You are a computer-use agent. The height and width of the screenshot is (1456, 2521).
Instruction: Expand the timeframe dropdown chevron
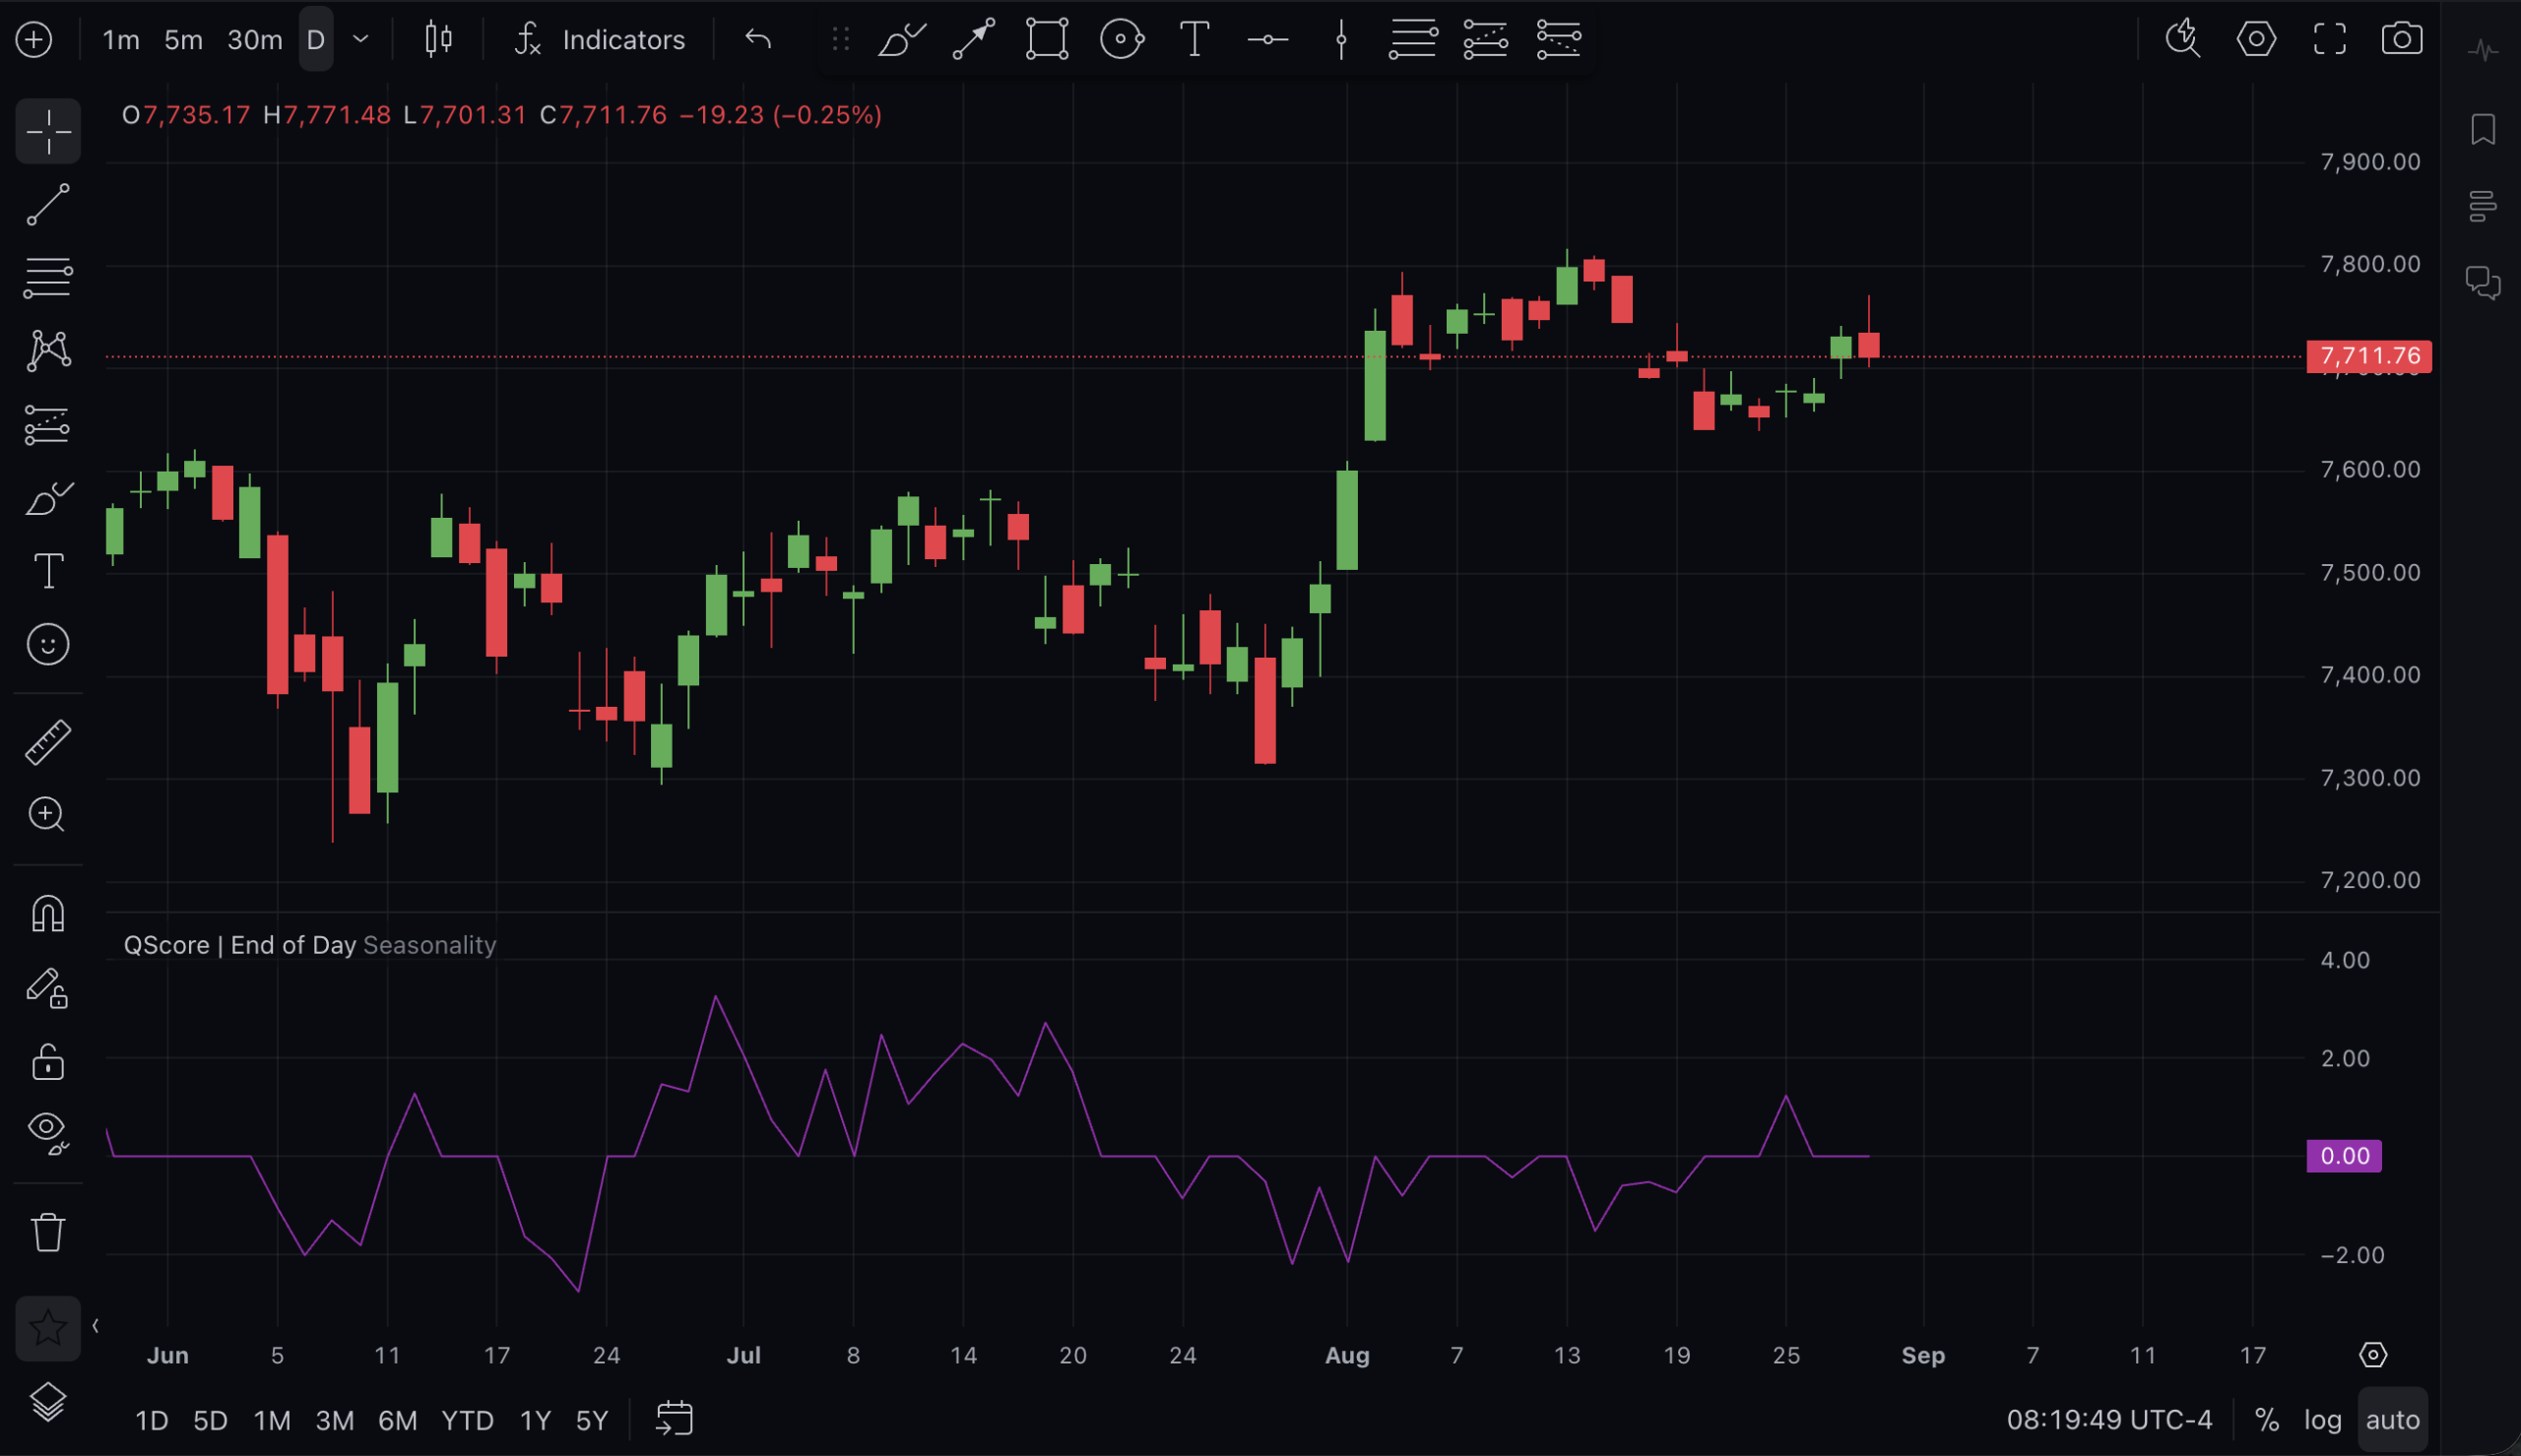pyautogui.click(x=361, y=40)
